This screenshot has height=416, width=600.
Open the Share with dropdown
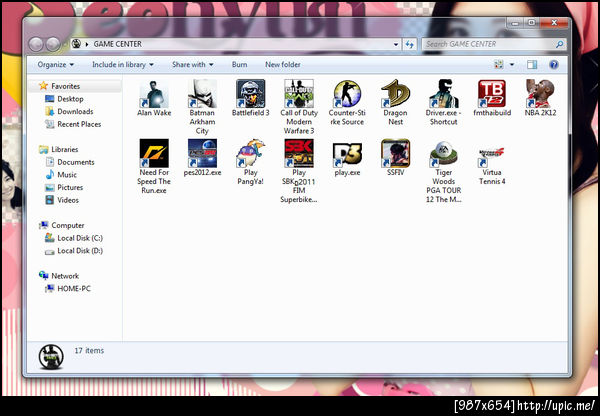click(193, 65)
